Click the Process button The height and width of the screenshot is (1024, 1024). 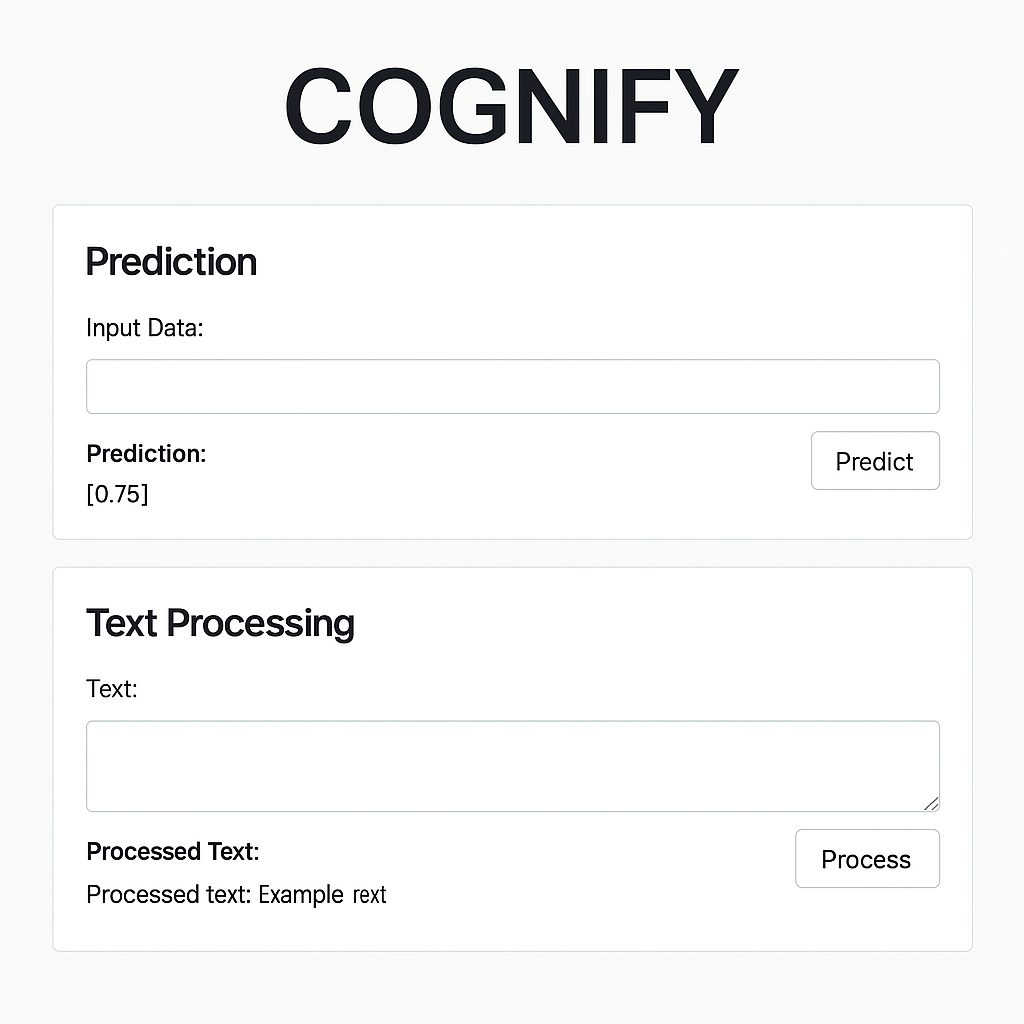[867, 859]
